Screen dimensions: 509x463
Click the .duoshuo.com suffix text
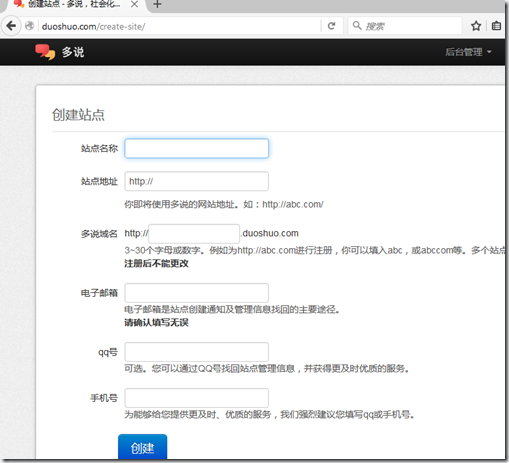tap(270, 233)
